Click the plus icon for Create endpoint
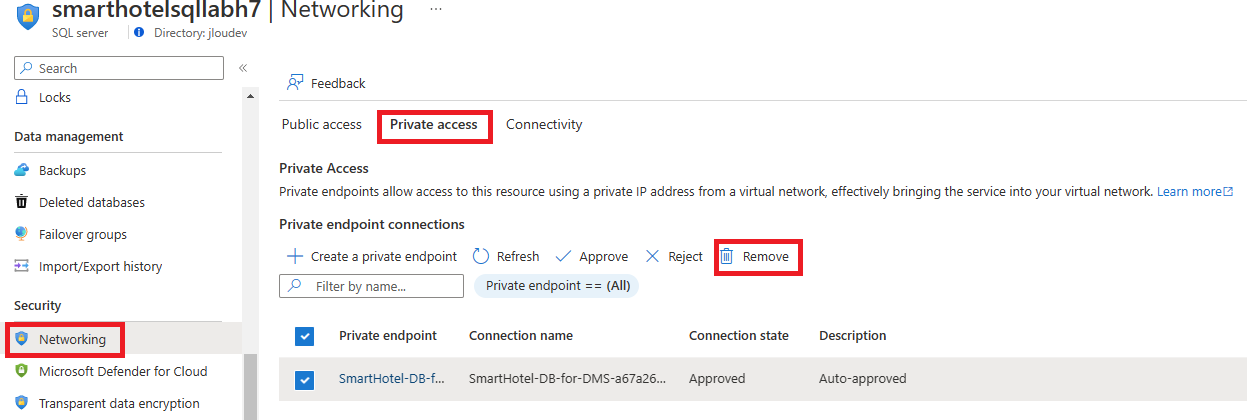 point(295,256)
